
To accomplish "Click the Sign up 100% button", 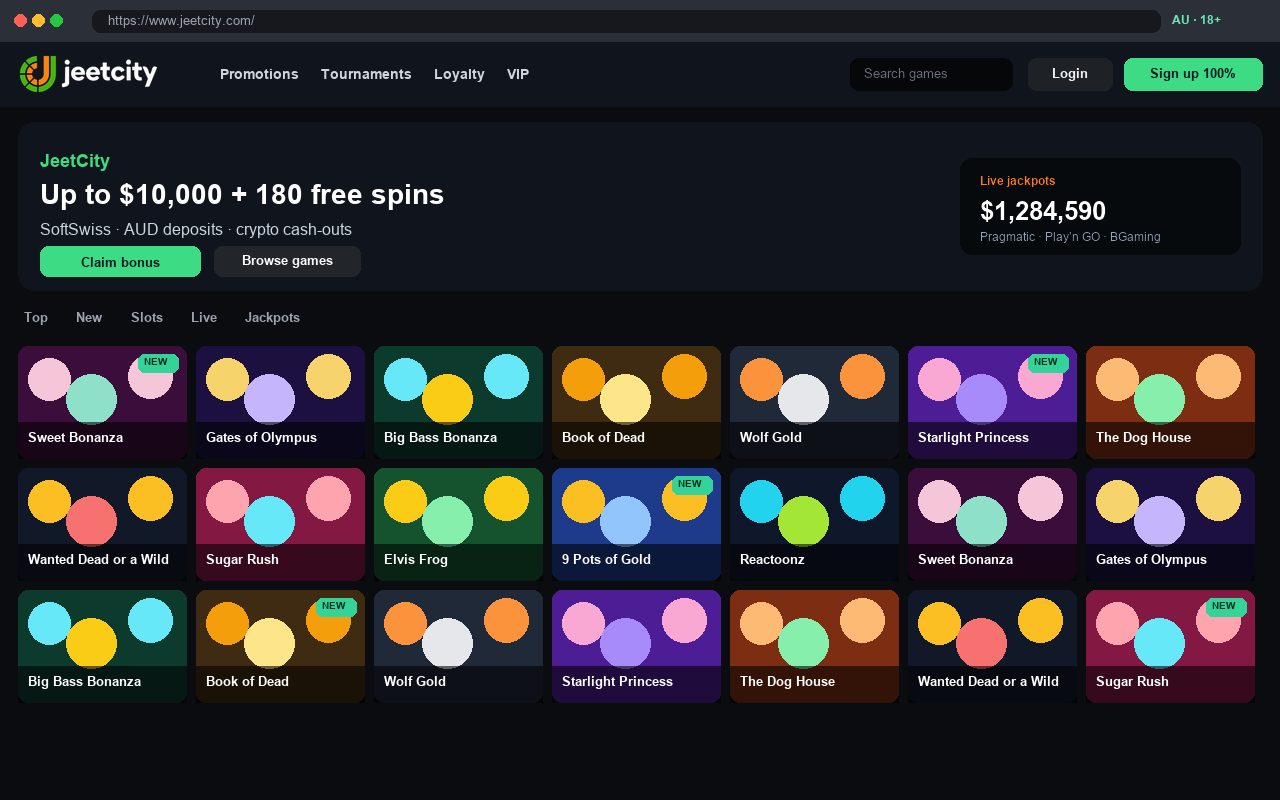I will click(x=1193, y=74).
